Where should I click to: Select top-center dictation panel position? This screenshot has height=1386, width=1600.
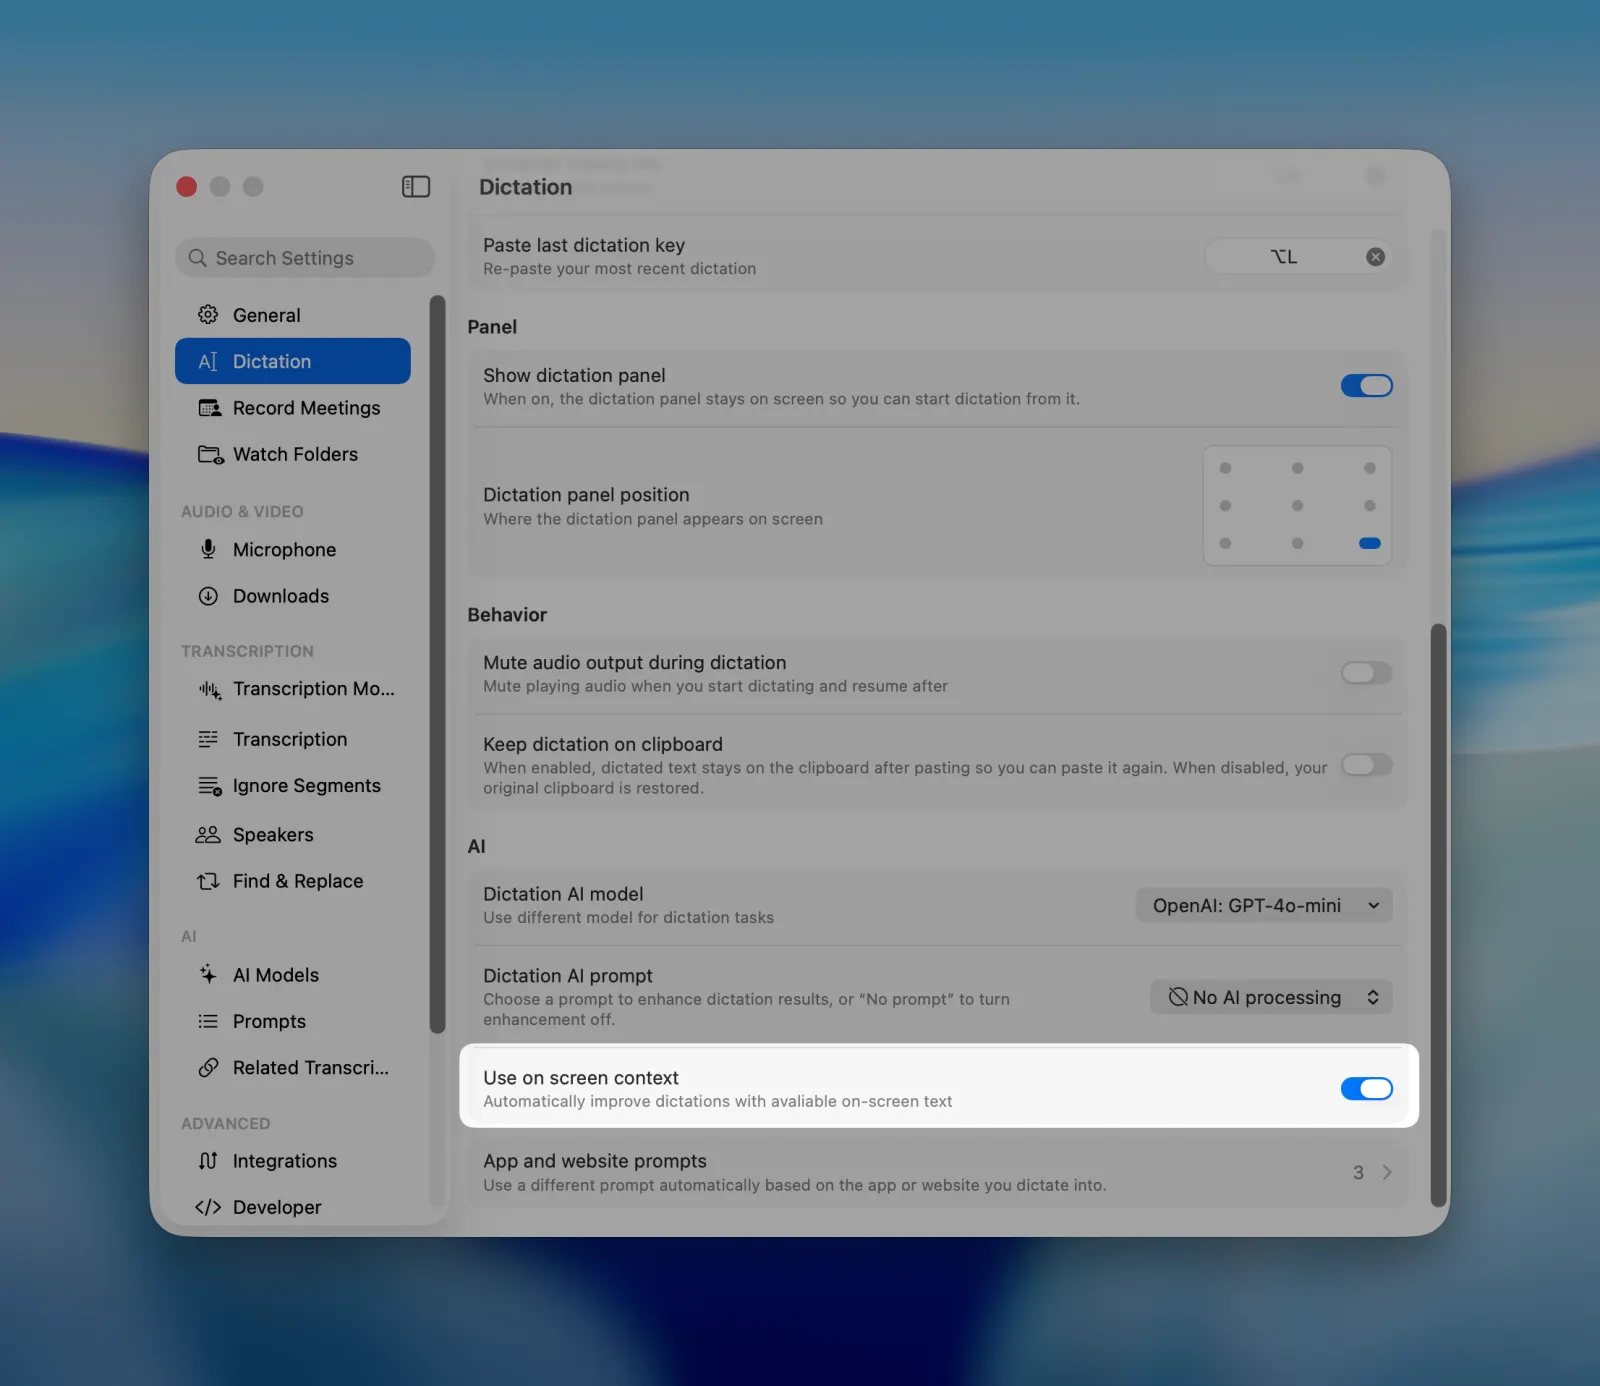1297,468
